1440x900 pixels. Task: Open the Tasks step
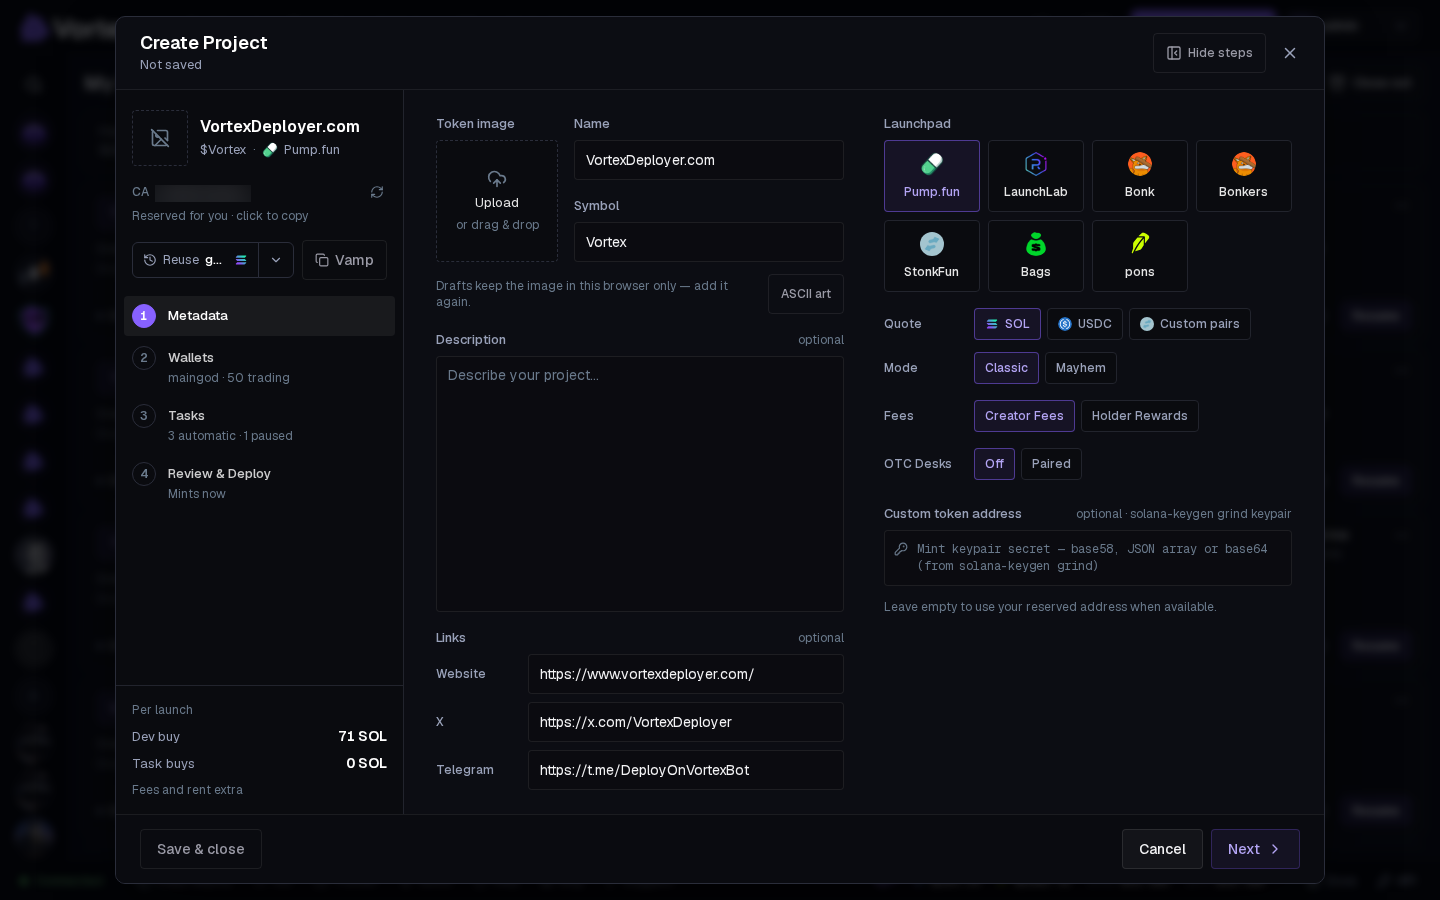point(259,425)
